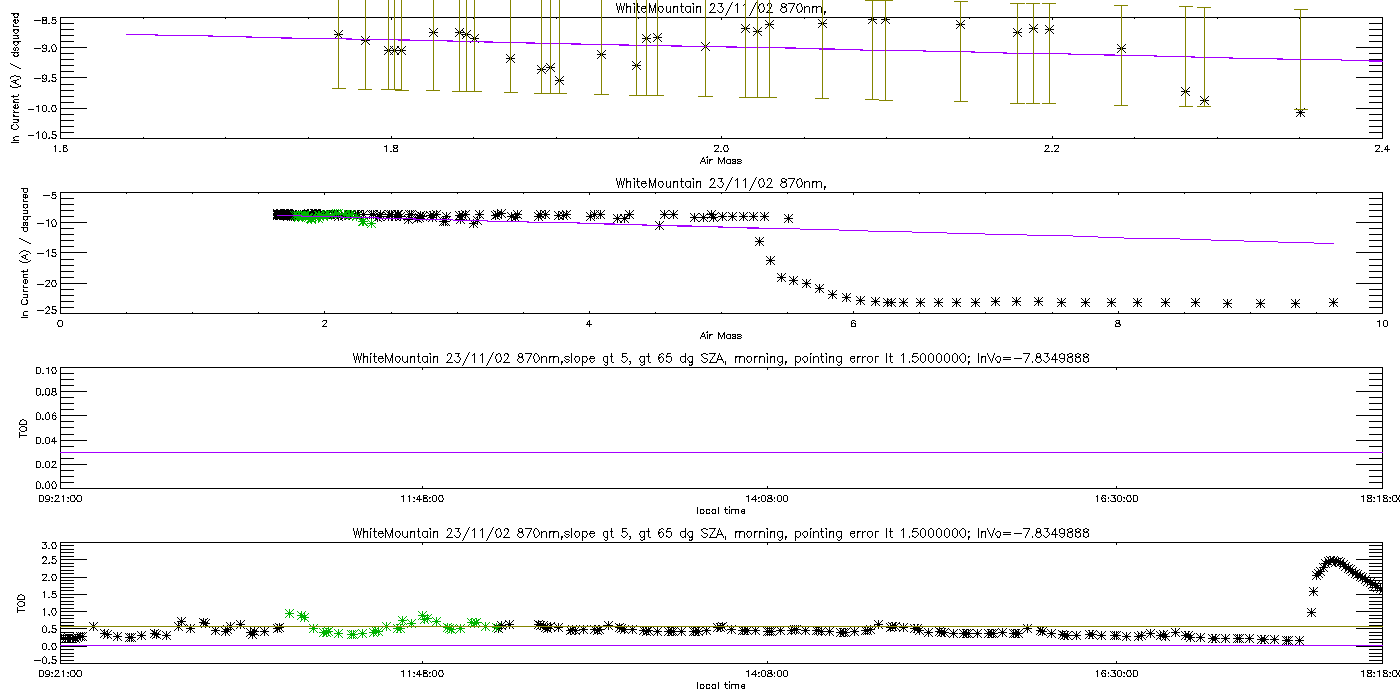This screenshot has width=1400, height=700.
Task: Select the x-axis tick 6 in second plot
Action: pyautogui.click(x=852, y=323)
